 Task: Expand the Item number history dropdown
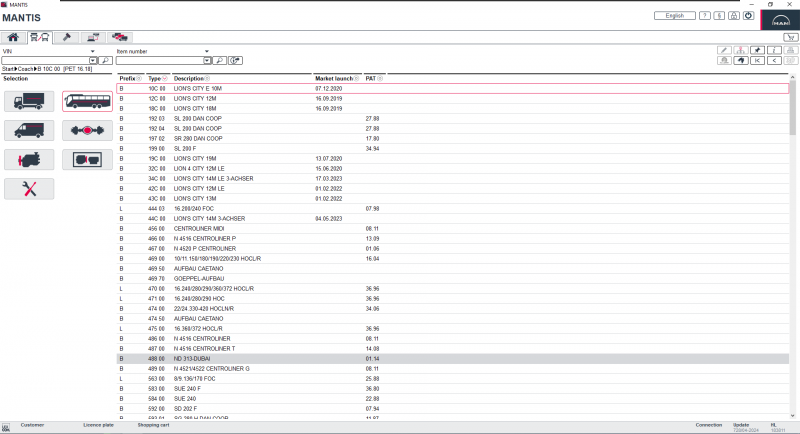point(207,61)
